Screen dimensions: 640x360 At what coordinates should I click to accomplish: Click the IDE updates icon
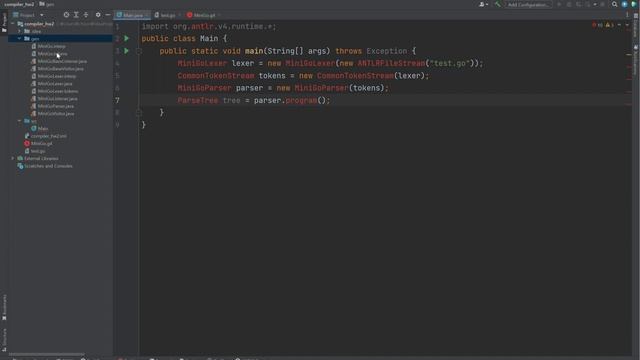pyautogui.click(x=624, y=4)
